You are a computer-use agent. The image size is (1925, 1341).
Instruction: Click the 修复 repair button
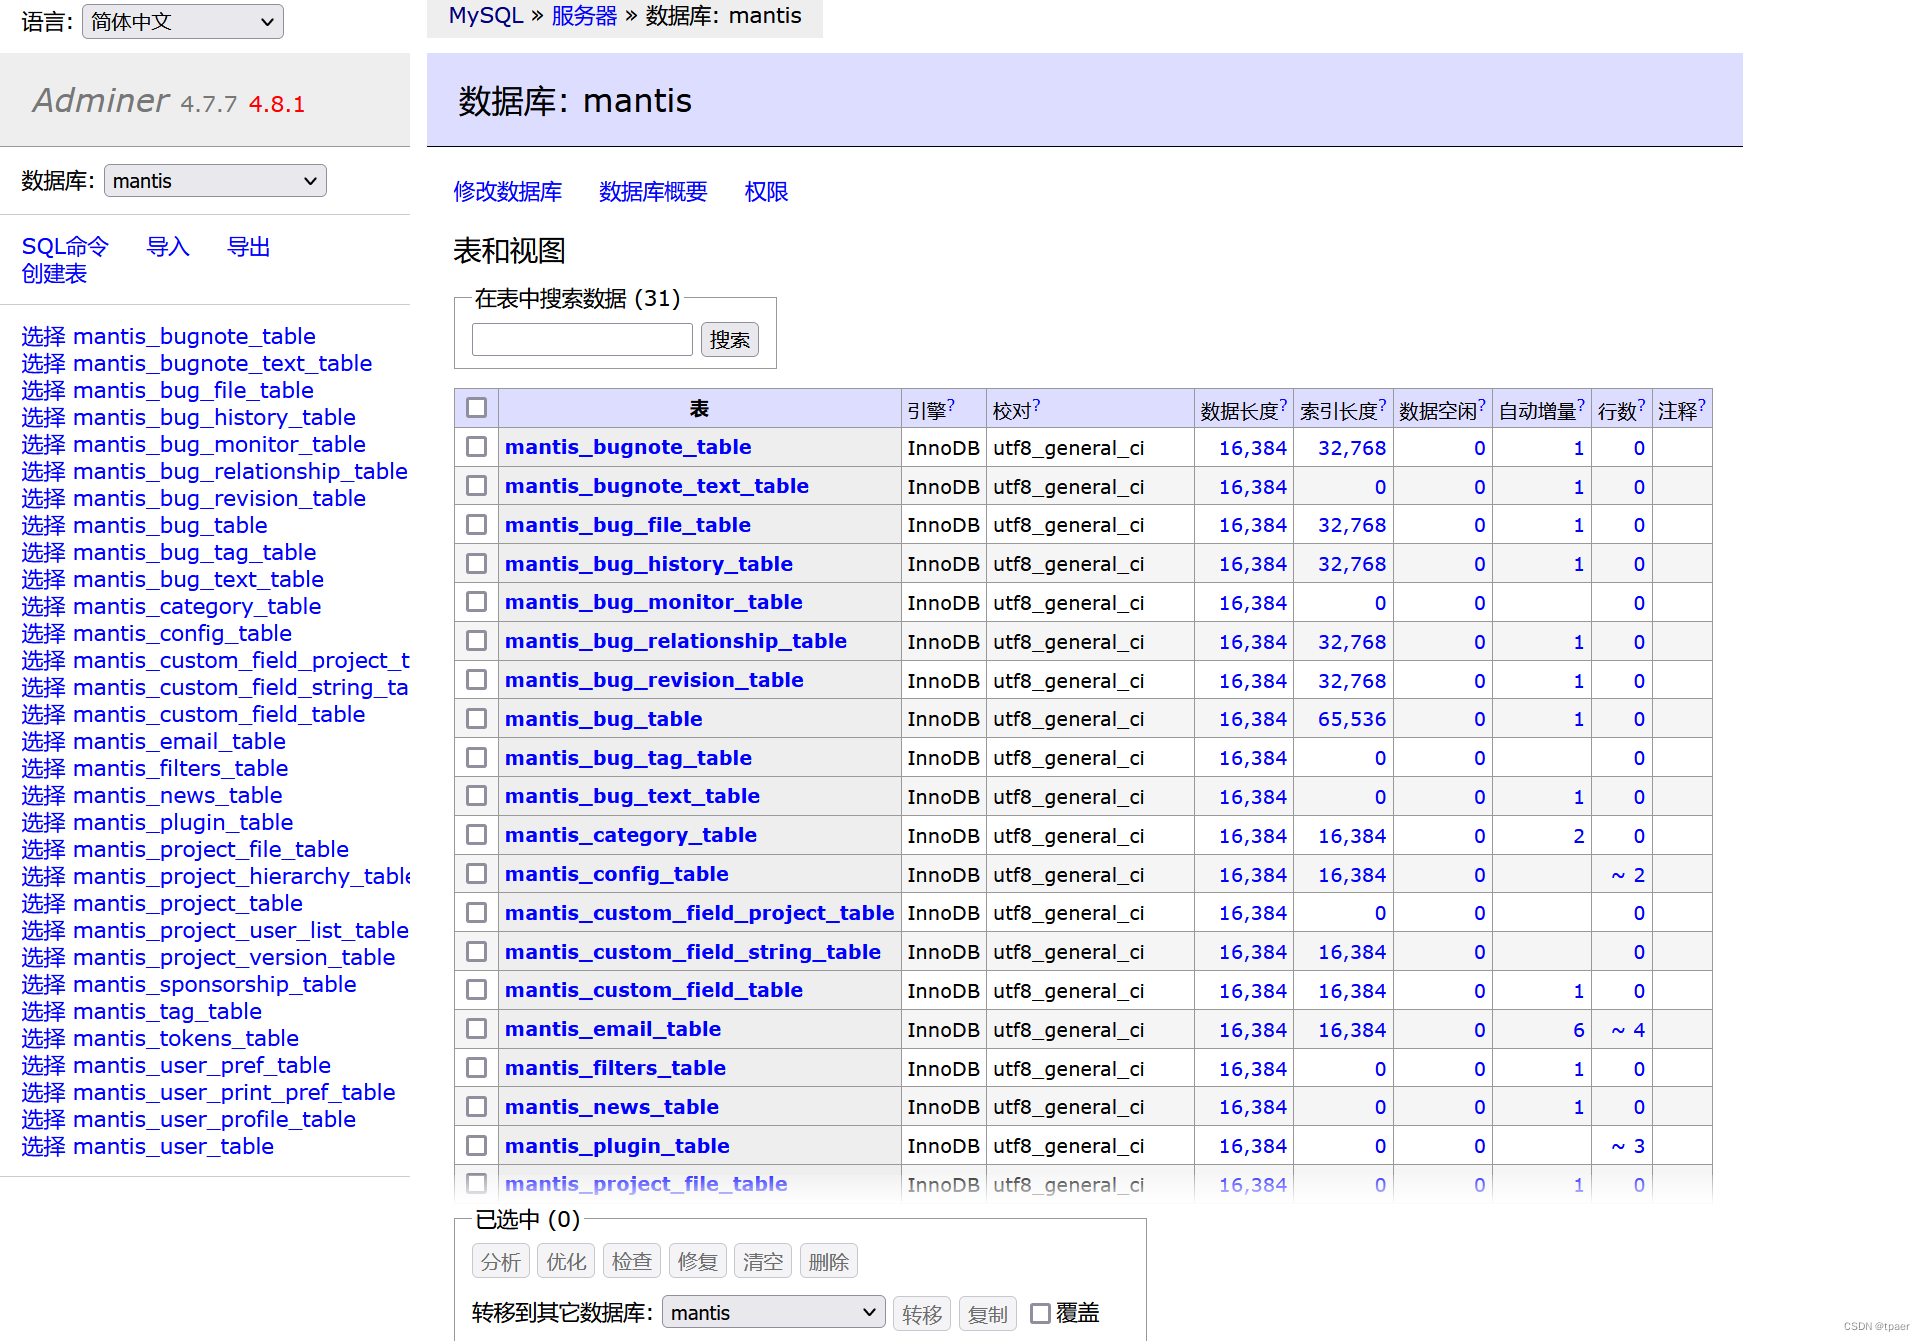(x=697, y=1262)
